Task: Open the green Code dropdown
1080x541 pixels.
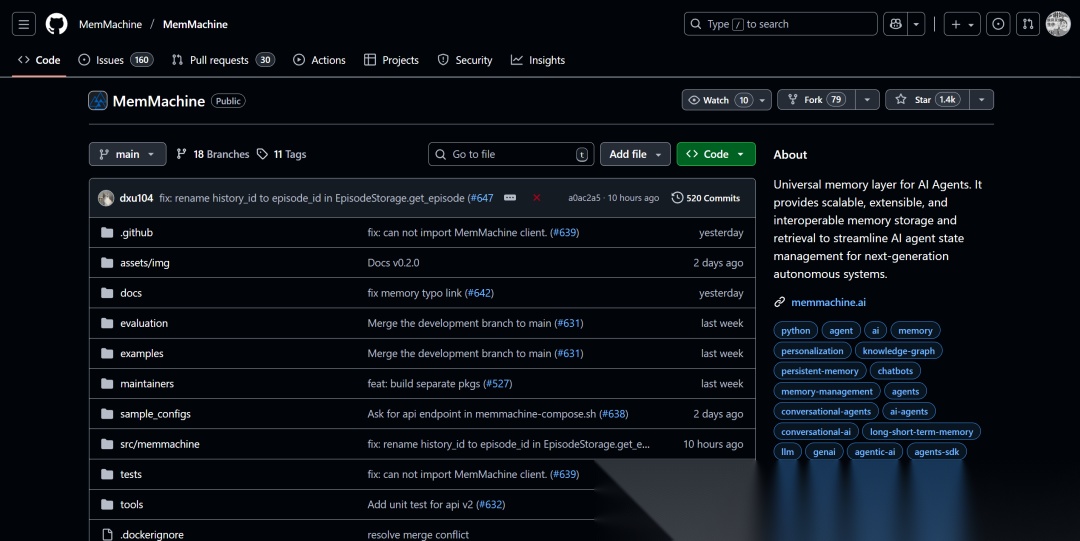Action: pyautogui.click(x=716, y=154)
